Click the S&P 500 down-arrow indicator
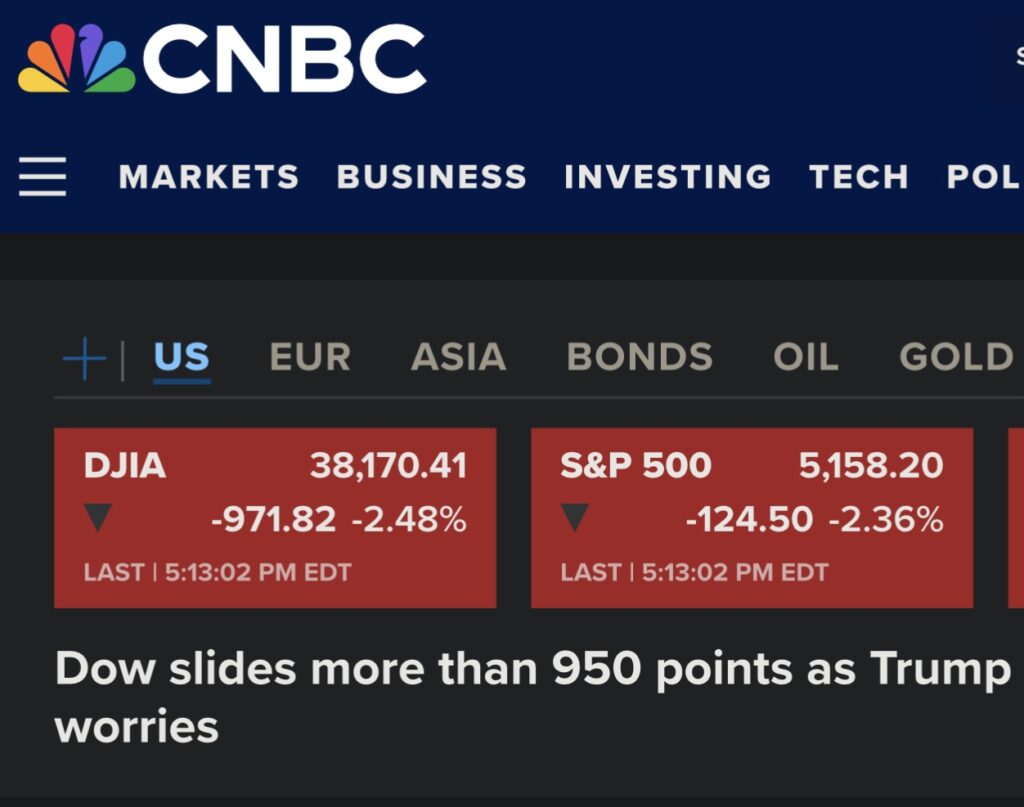 (x=574, y=518)
